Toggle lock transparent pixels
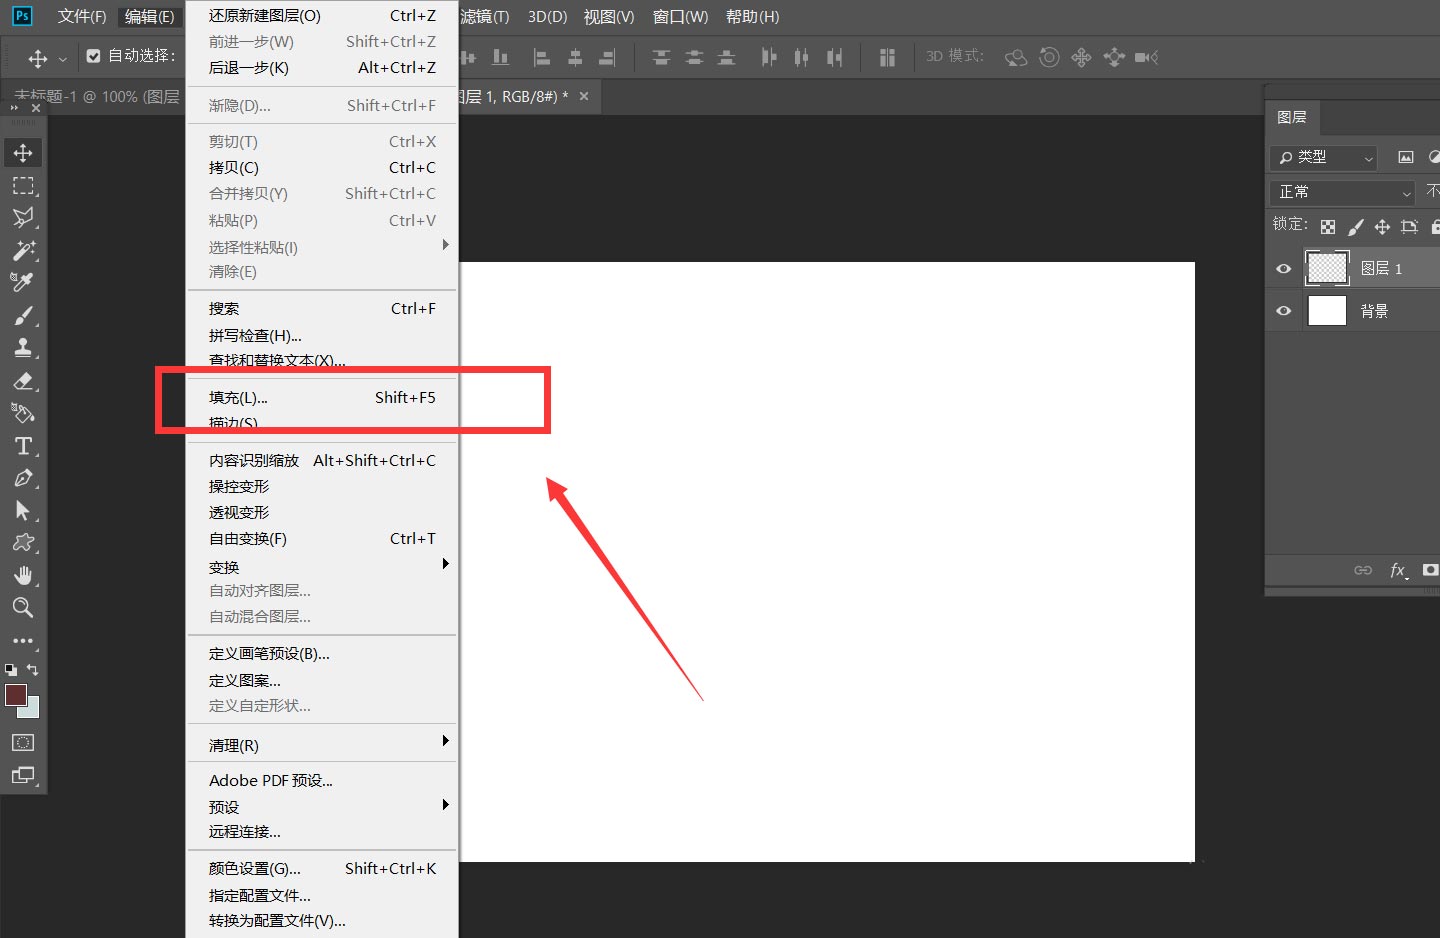The height and width of the screenshot is (938, 1440). pos(1328,227)
